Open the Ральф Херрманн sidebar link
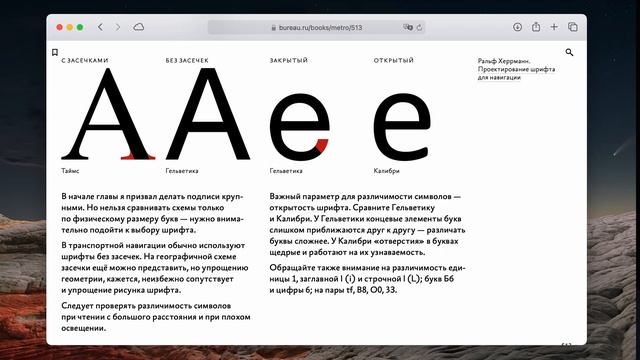This screenshot has height=360, width=640. click(x=516, y=69)
